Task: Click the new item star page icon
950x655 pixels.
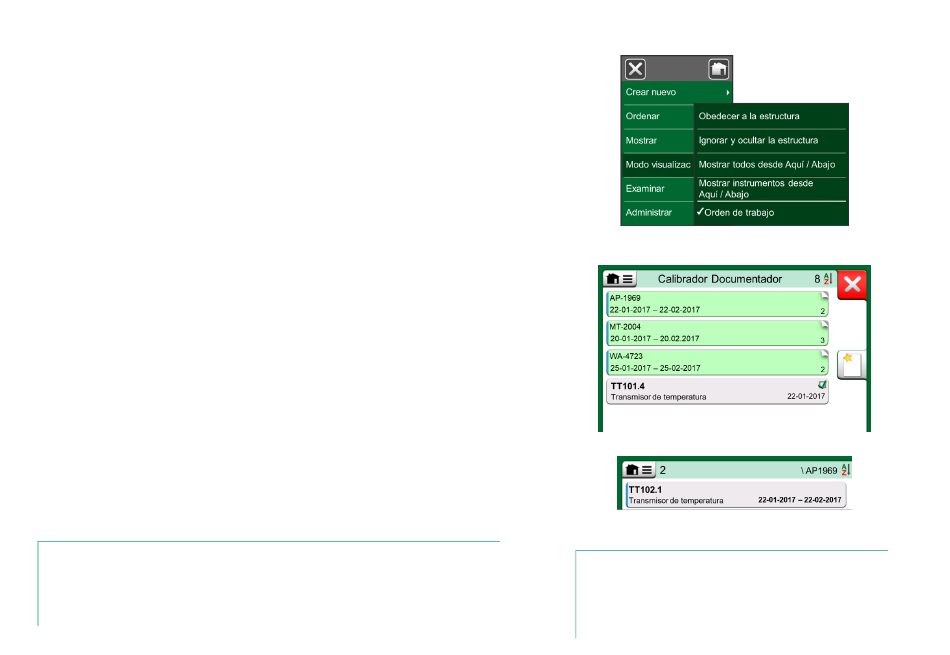Action: [852, 365]
